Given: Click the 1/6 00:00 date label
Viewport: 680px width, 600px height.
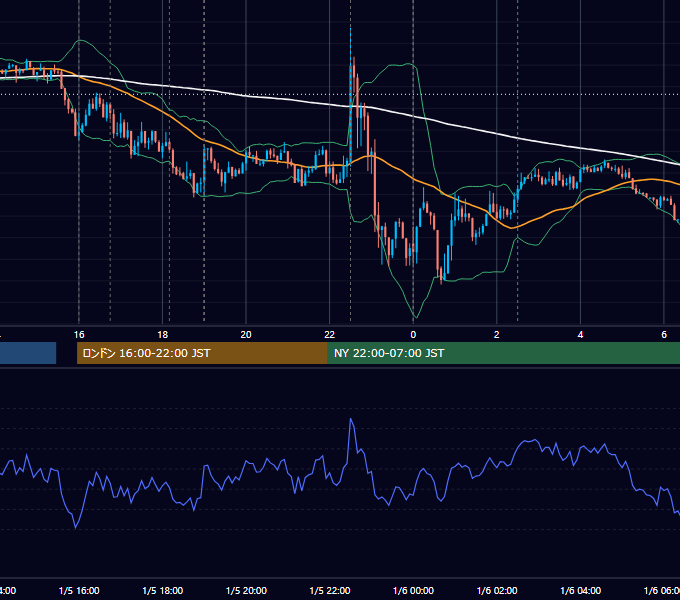Looking at the screenshot, I should click(413, 590).
